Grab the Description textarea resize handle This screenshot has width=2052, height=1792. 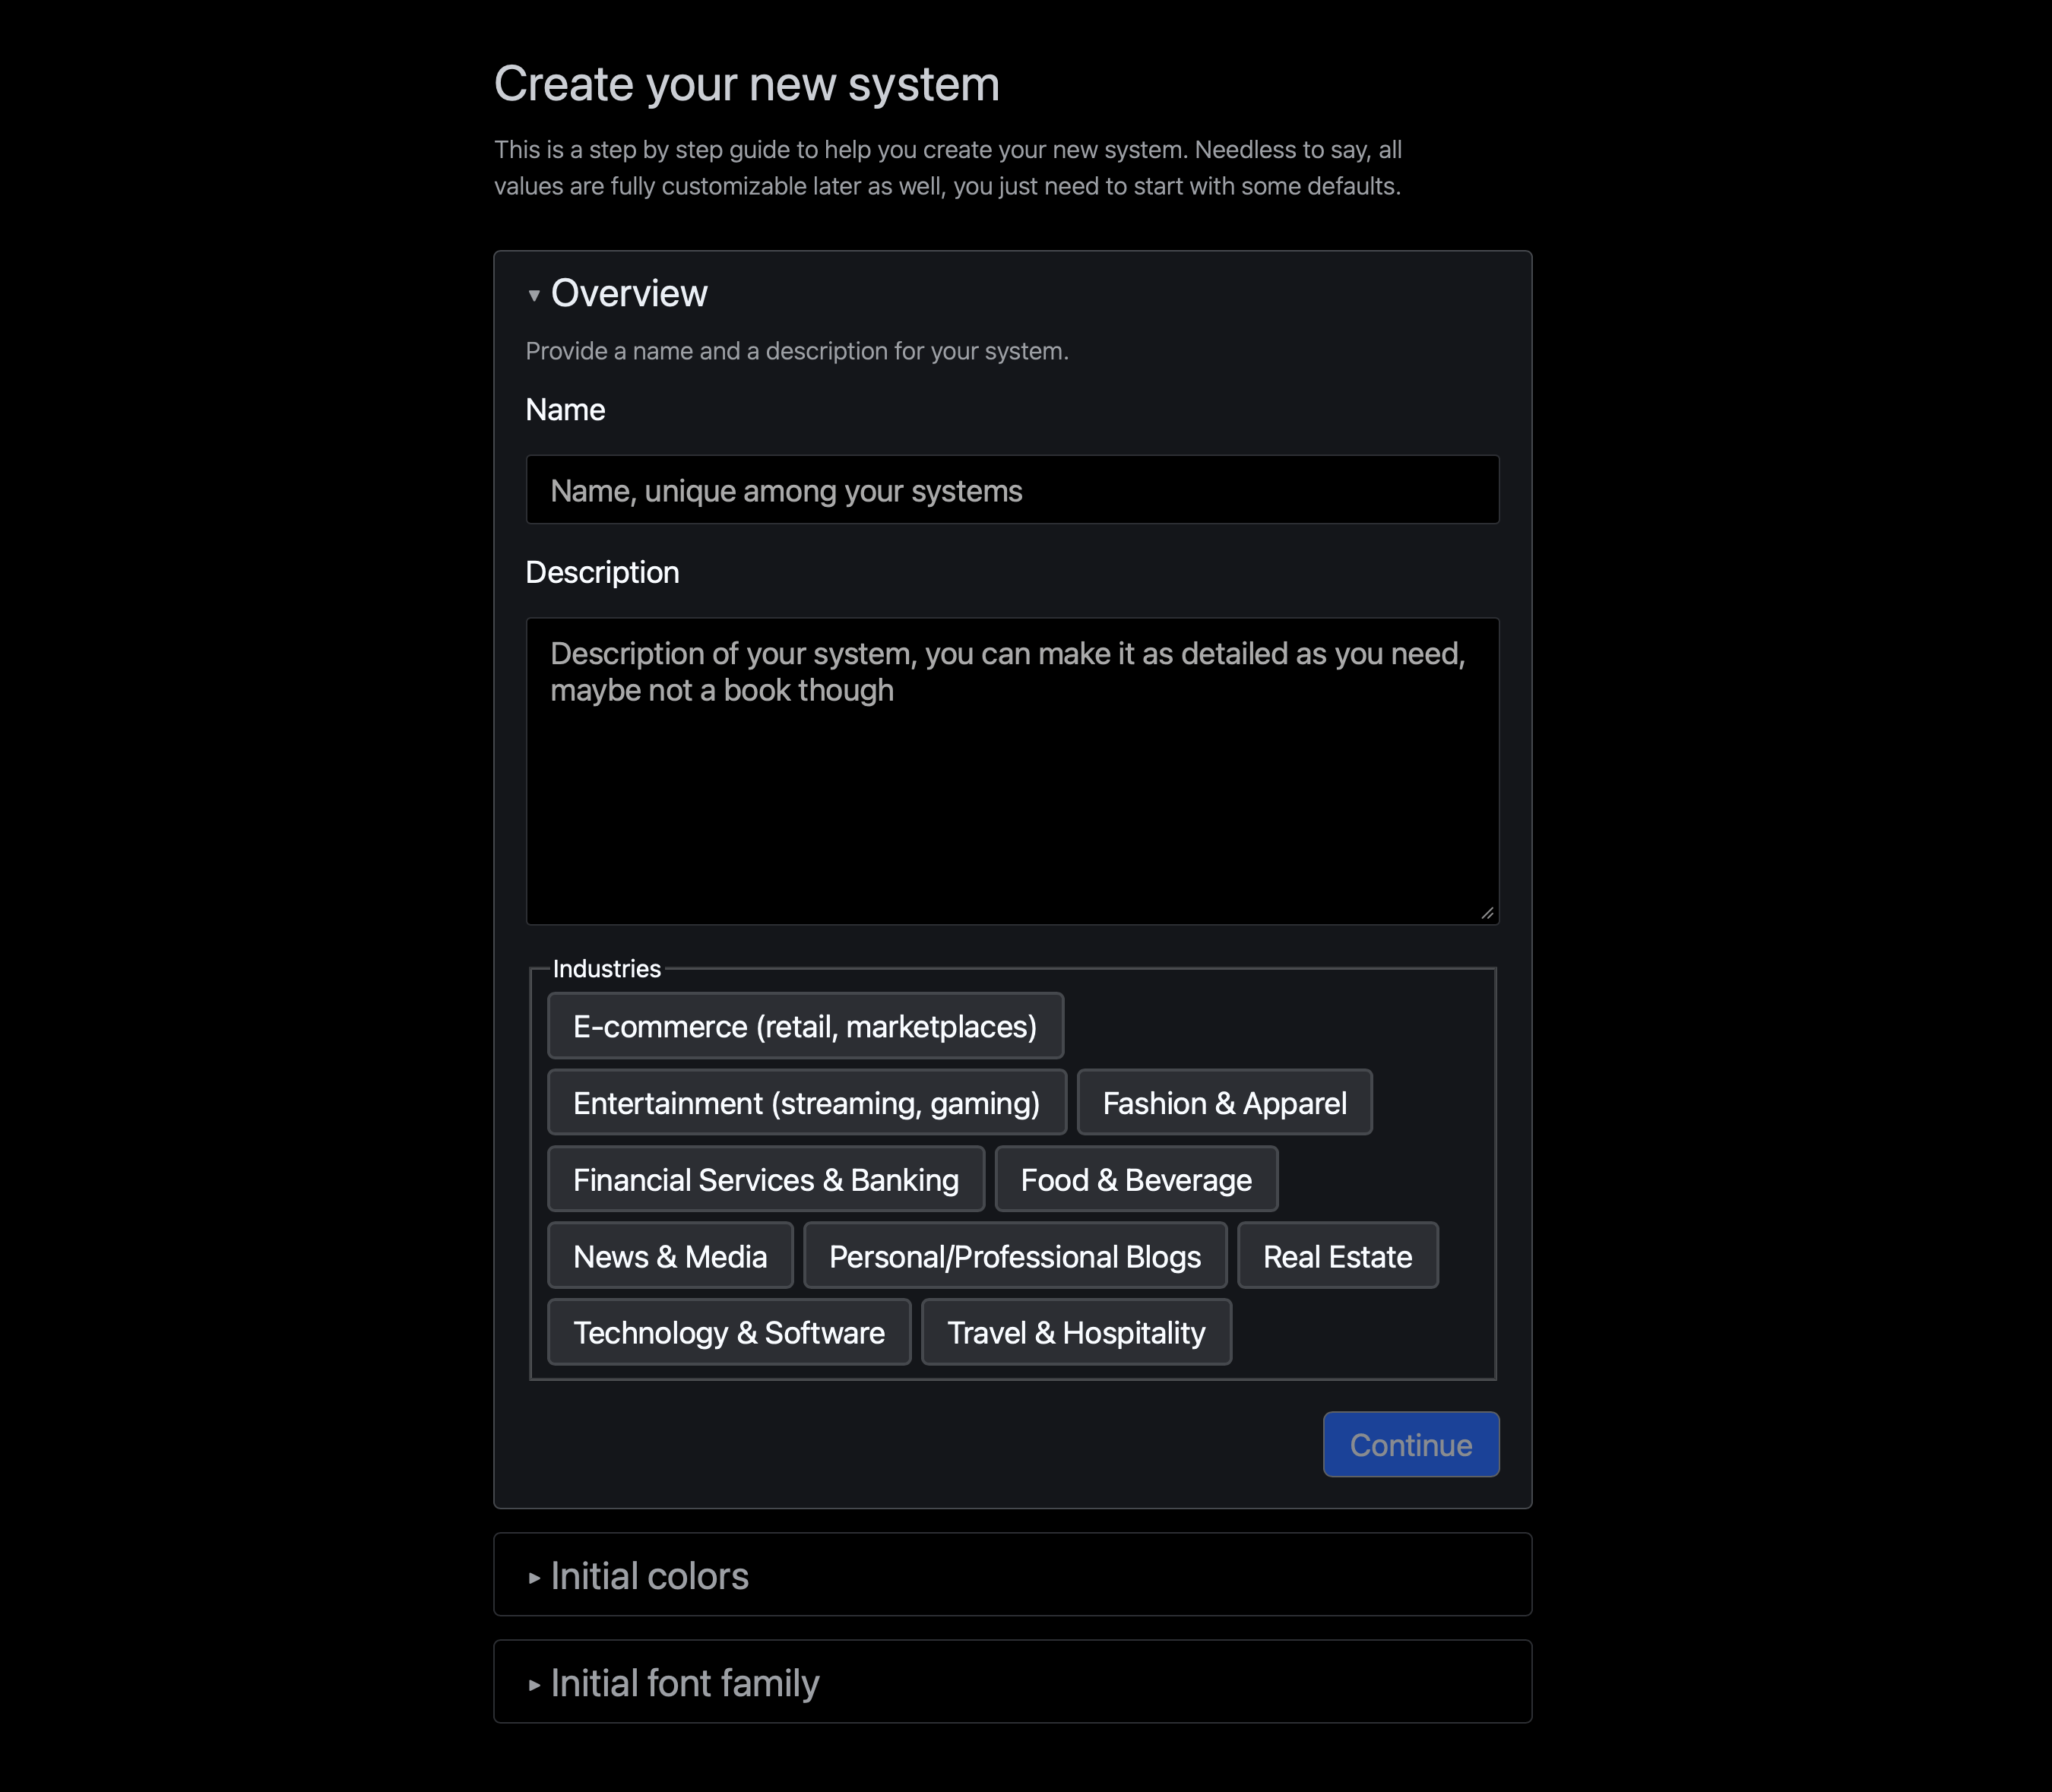pyautogui.click(x=1487, y=913)
